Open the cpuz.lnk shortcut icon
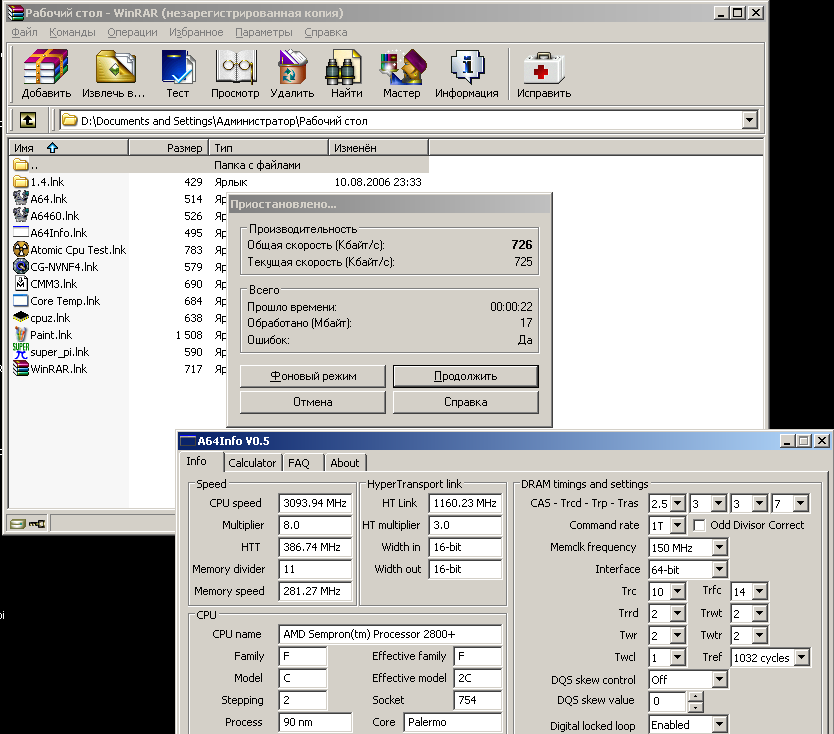The image size is (834, 734). tap(23, 317)
